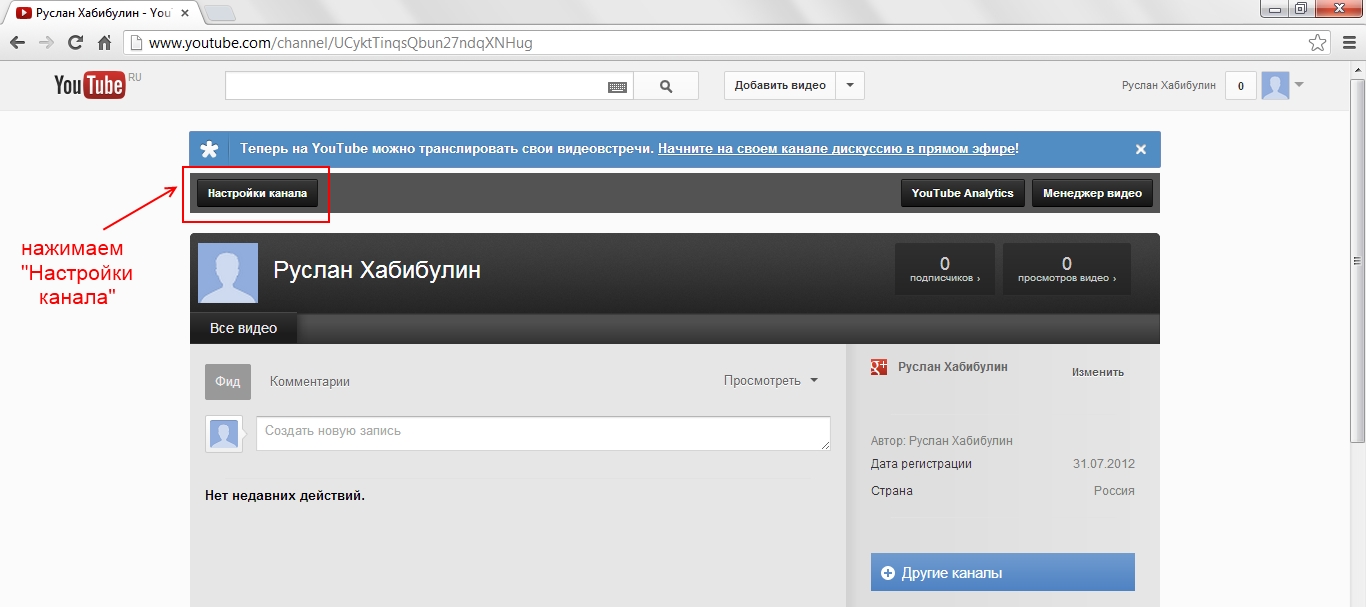Click the browser back arrow
This screenshot has width=1366, height=607.
pyautogui.click(x=17, y=43)
